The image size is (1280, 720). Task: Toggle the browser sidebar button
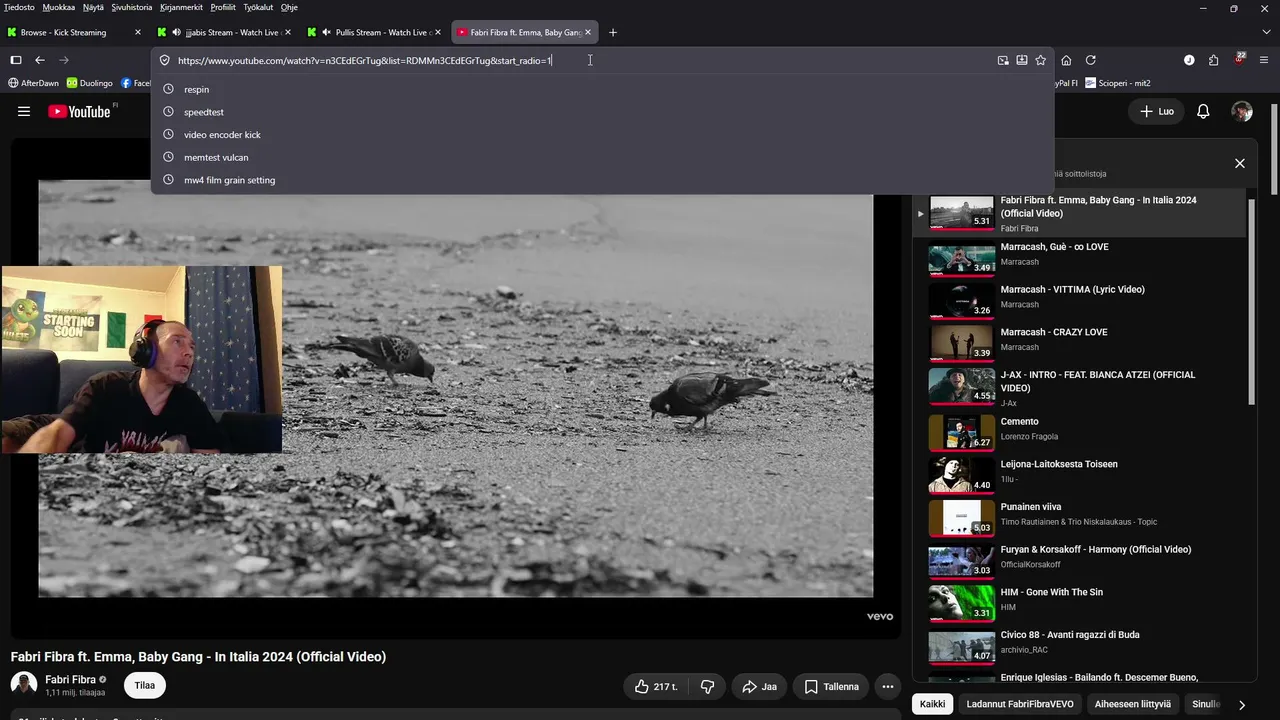coord(16,60)
